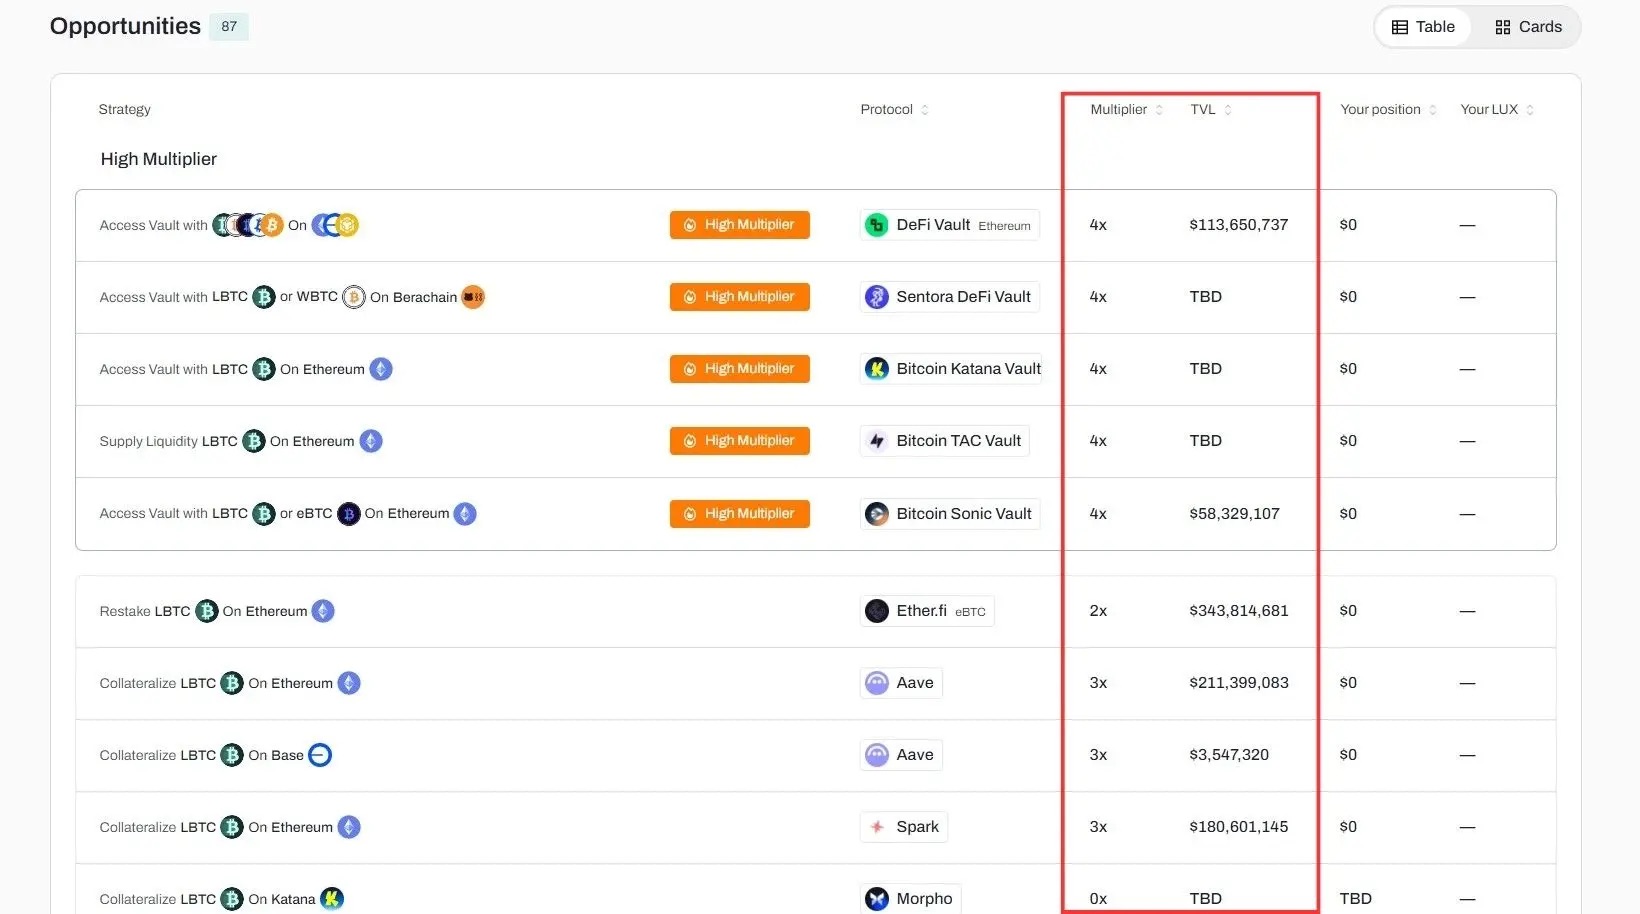
Task: Click the Sentora DeFi Vault icon
Action: pyautogui.click(x=877, y=297)
